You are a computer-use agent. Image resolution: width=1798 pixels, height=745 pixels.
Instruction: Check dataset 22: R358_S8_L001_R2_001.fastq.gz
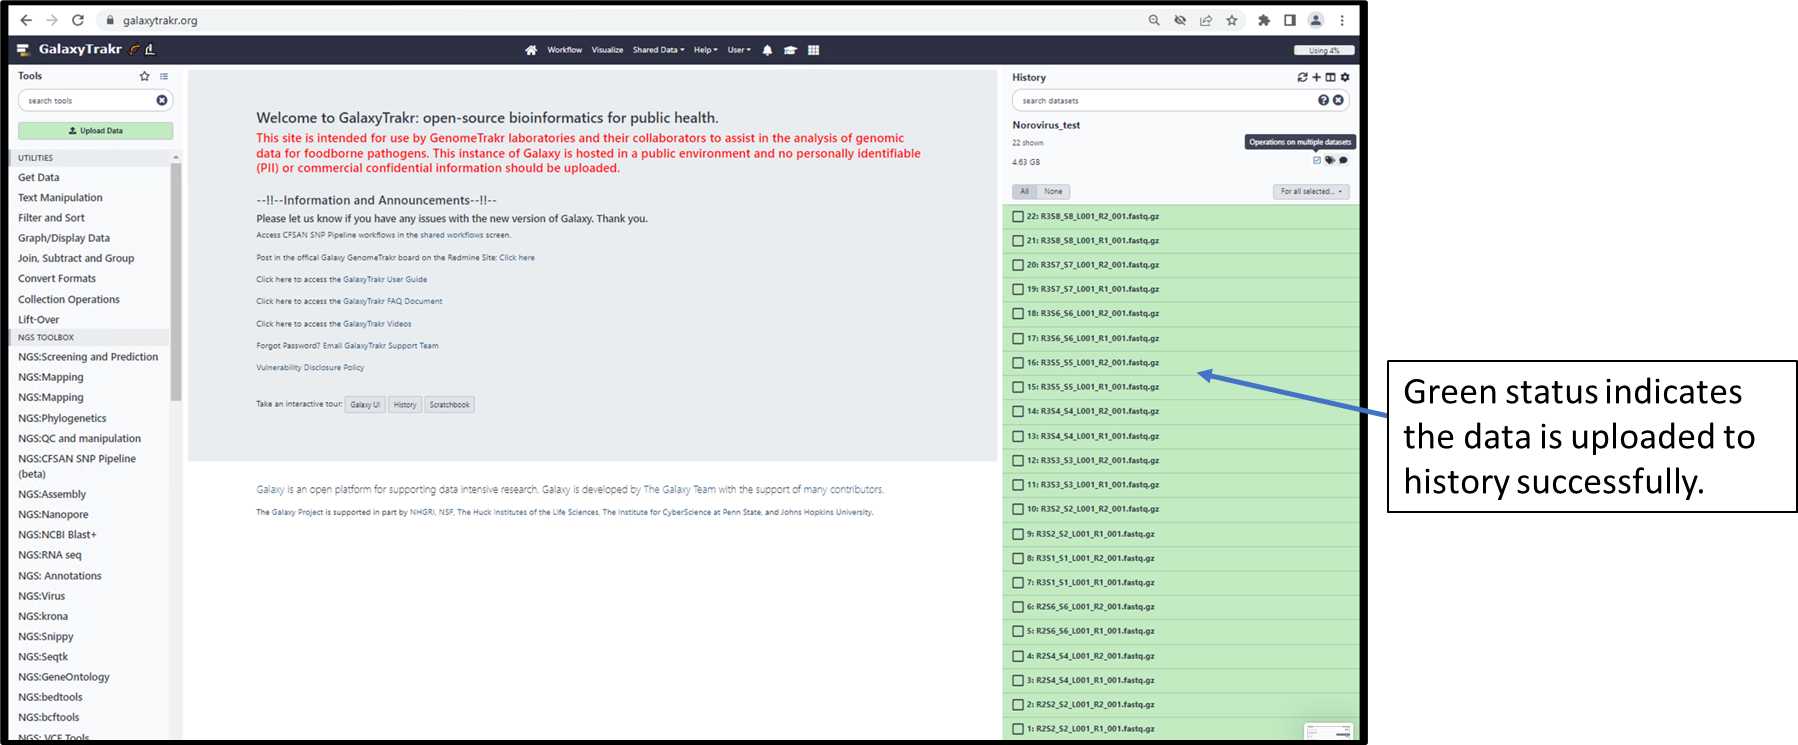click(x=1018, y=216)
